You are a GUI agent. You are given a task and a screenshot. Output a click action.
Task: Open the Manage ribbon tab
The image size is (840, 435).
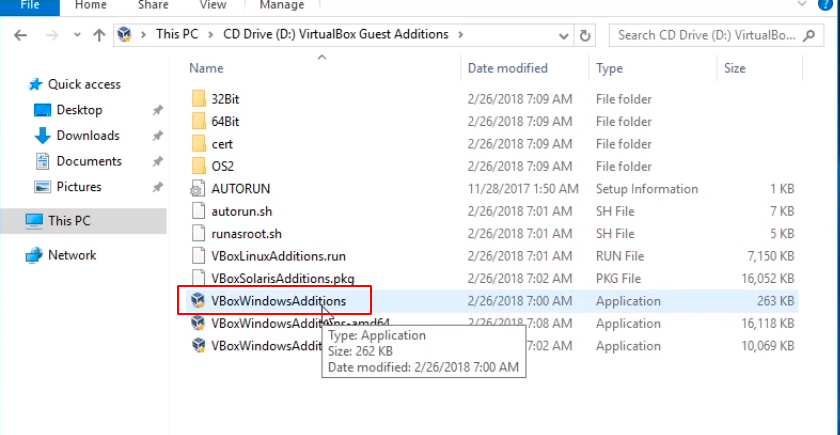[x=282, y=5]
